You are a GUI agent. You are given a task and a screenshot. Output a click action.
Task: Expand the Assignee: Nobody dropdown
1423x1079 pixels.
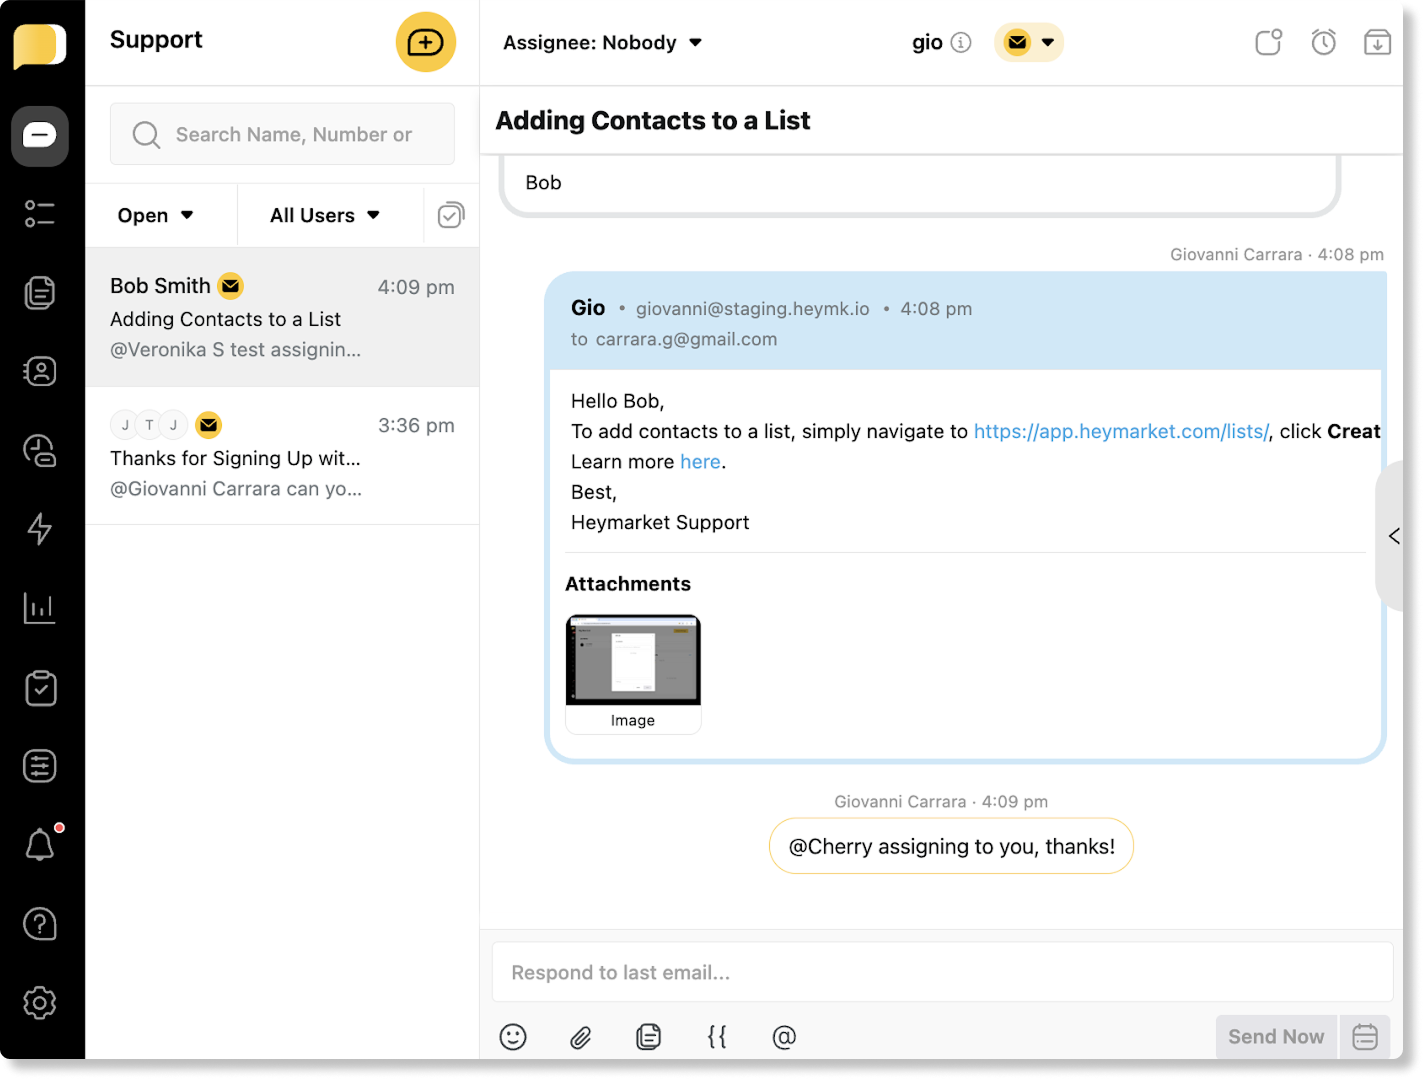(602, 43)
